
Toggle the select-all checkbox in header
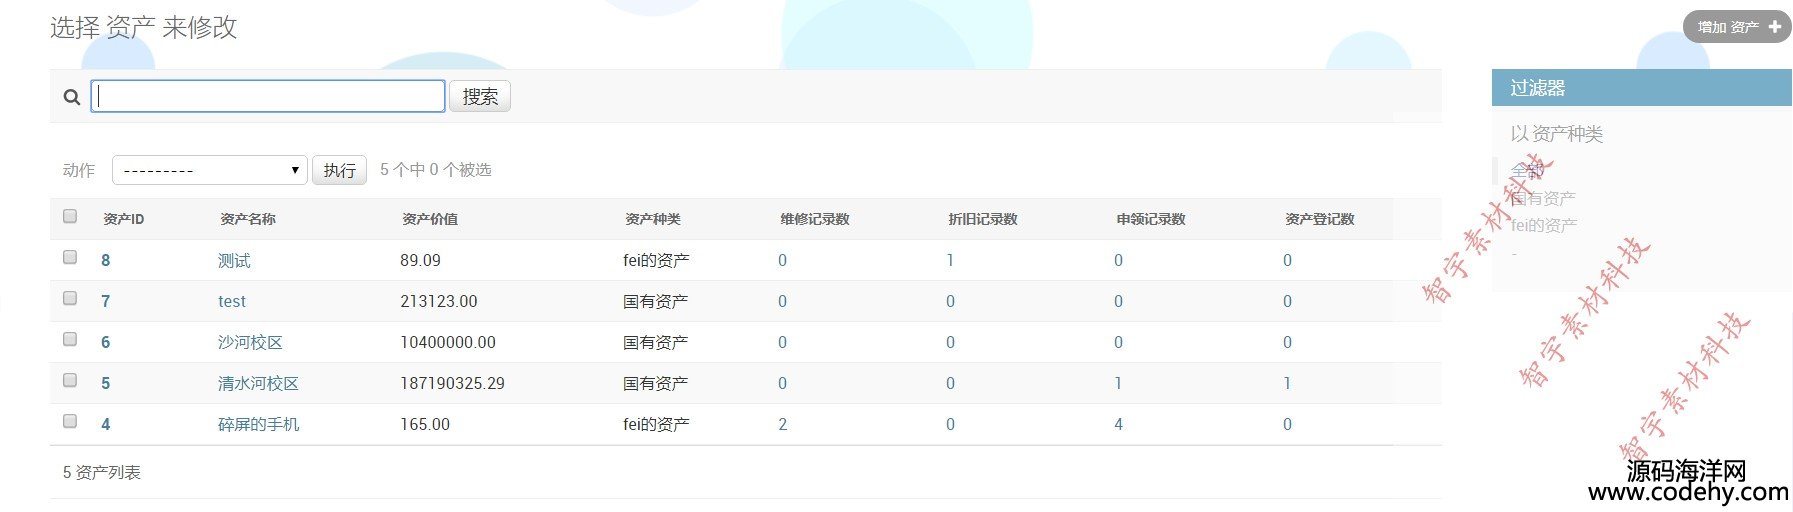(70, 216)
